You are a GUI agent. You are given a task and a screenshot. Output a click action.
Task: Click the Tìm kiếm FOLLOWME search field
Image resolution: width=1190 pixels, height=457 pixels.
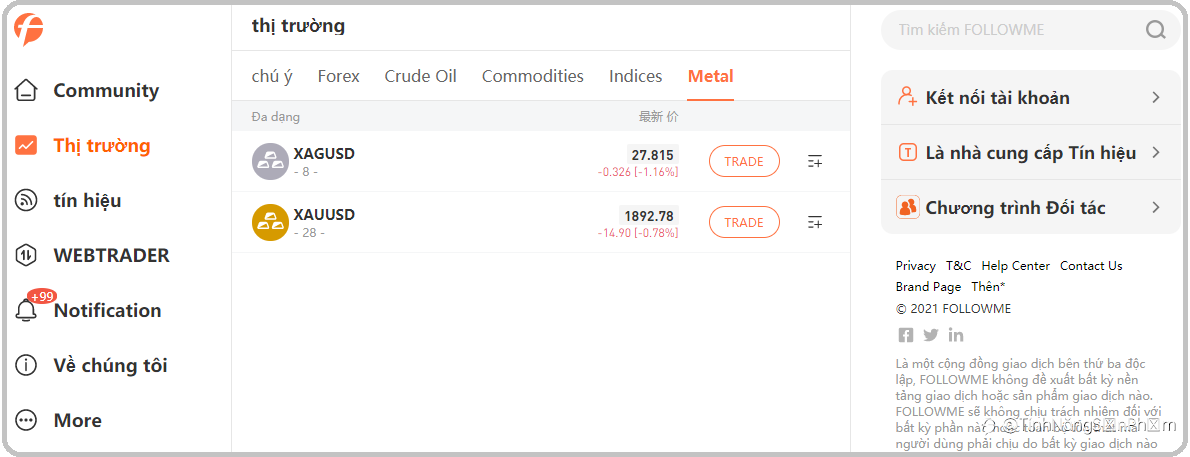coord(1010,30)
